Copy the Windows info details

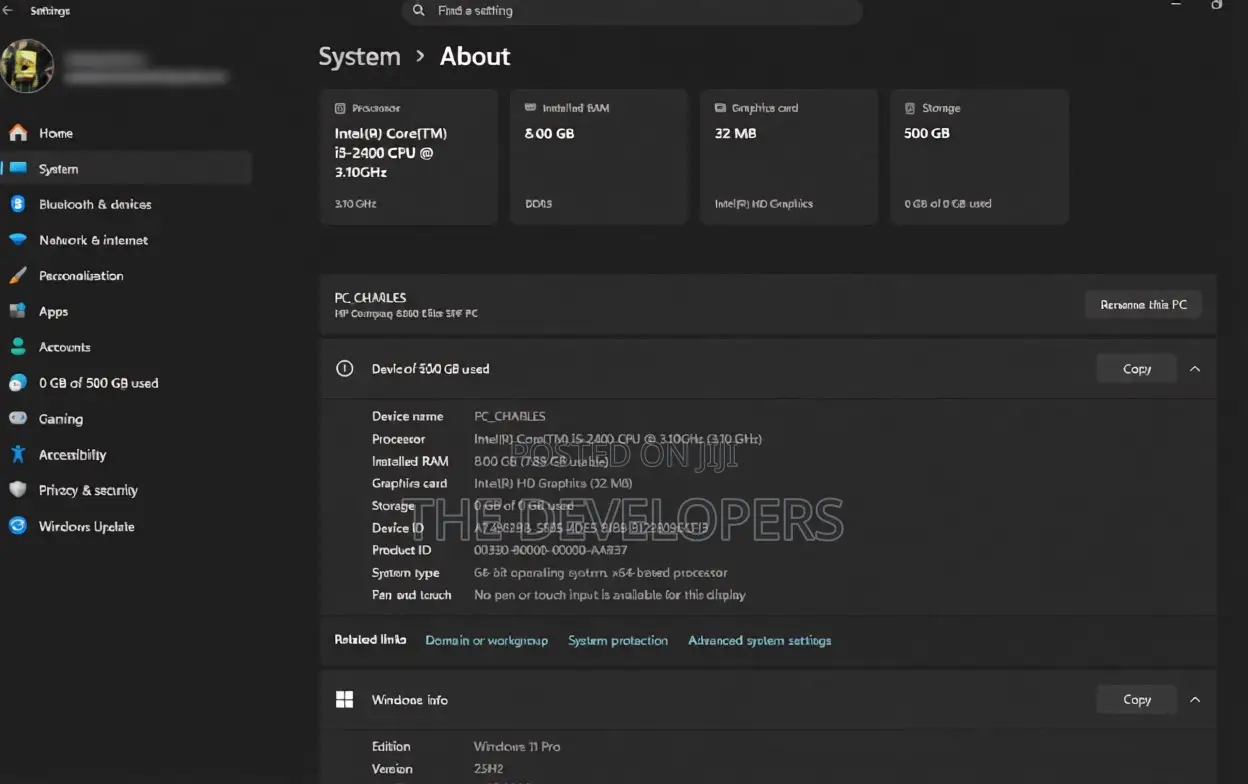1137,700
